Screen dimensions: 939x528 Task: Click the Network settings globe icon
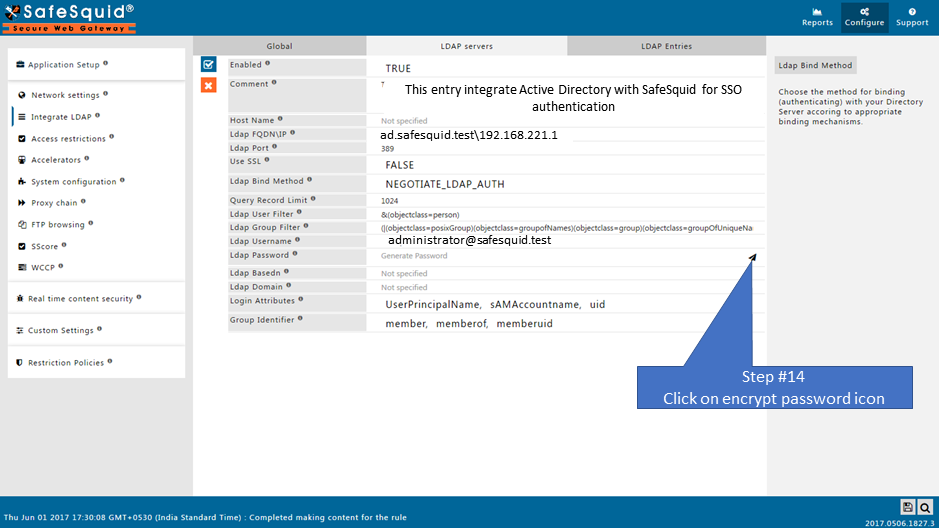(22, 95)
